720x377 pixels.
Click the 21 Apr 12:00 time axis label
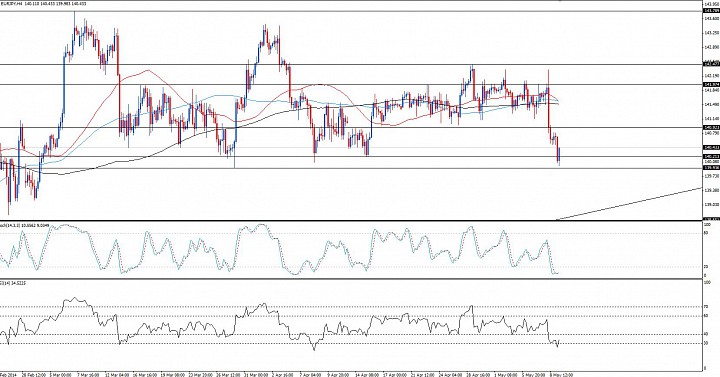tap(422, 375)
